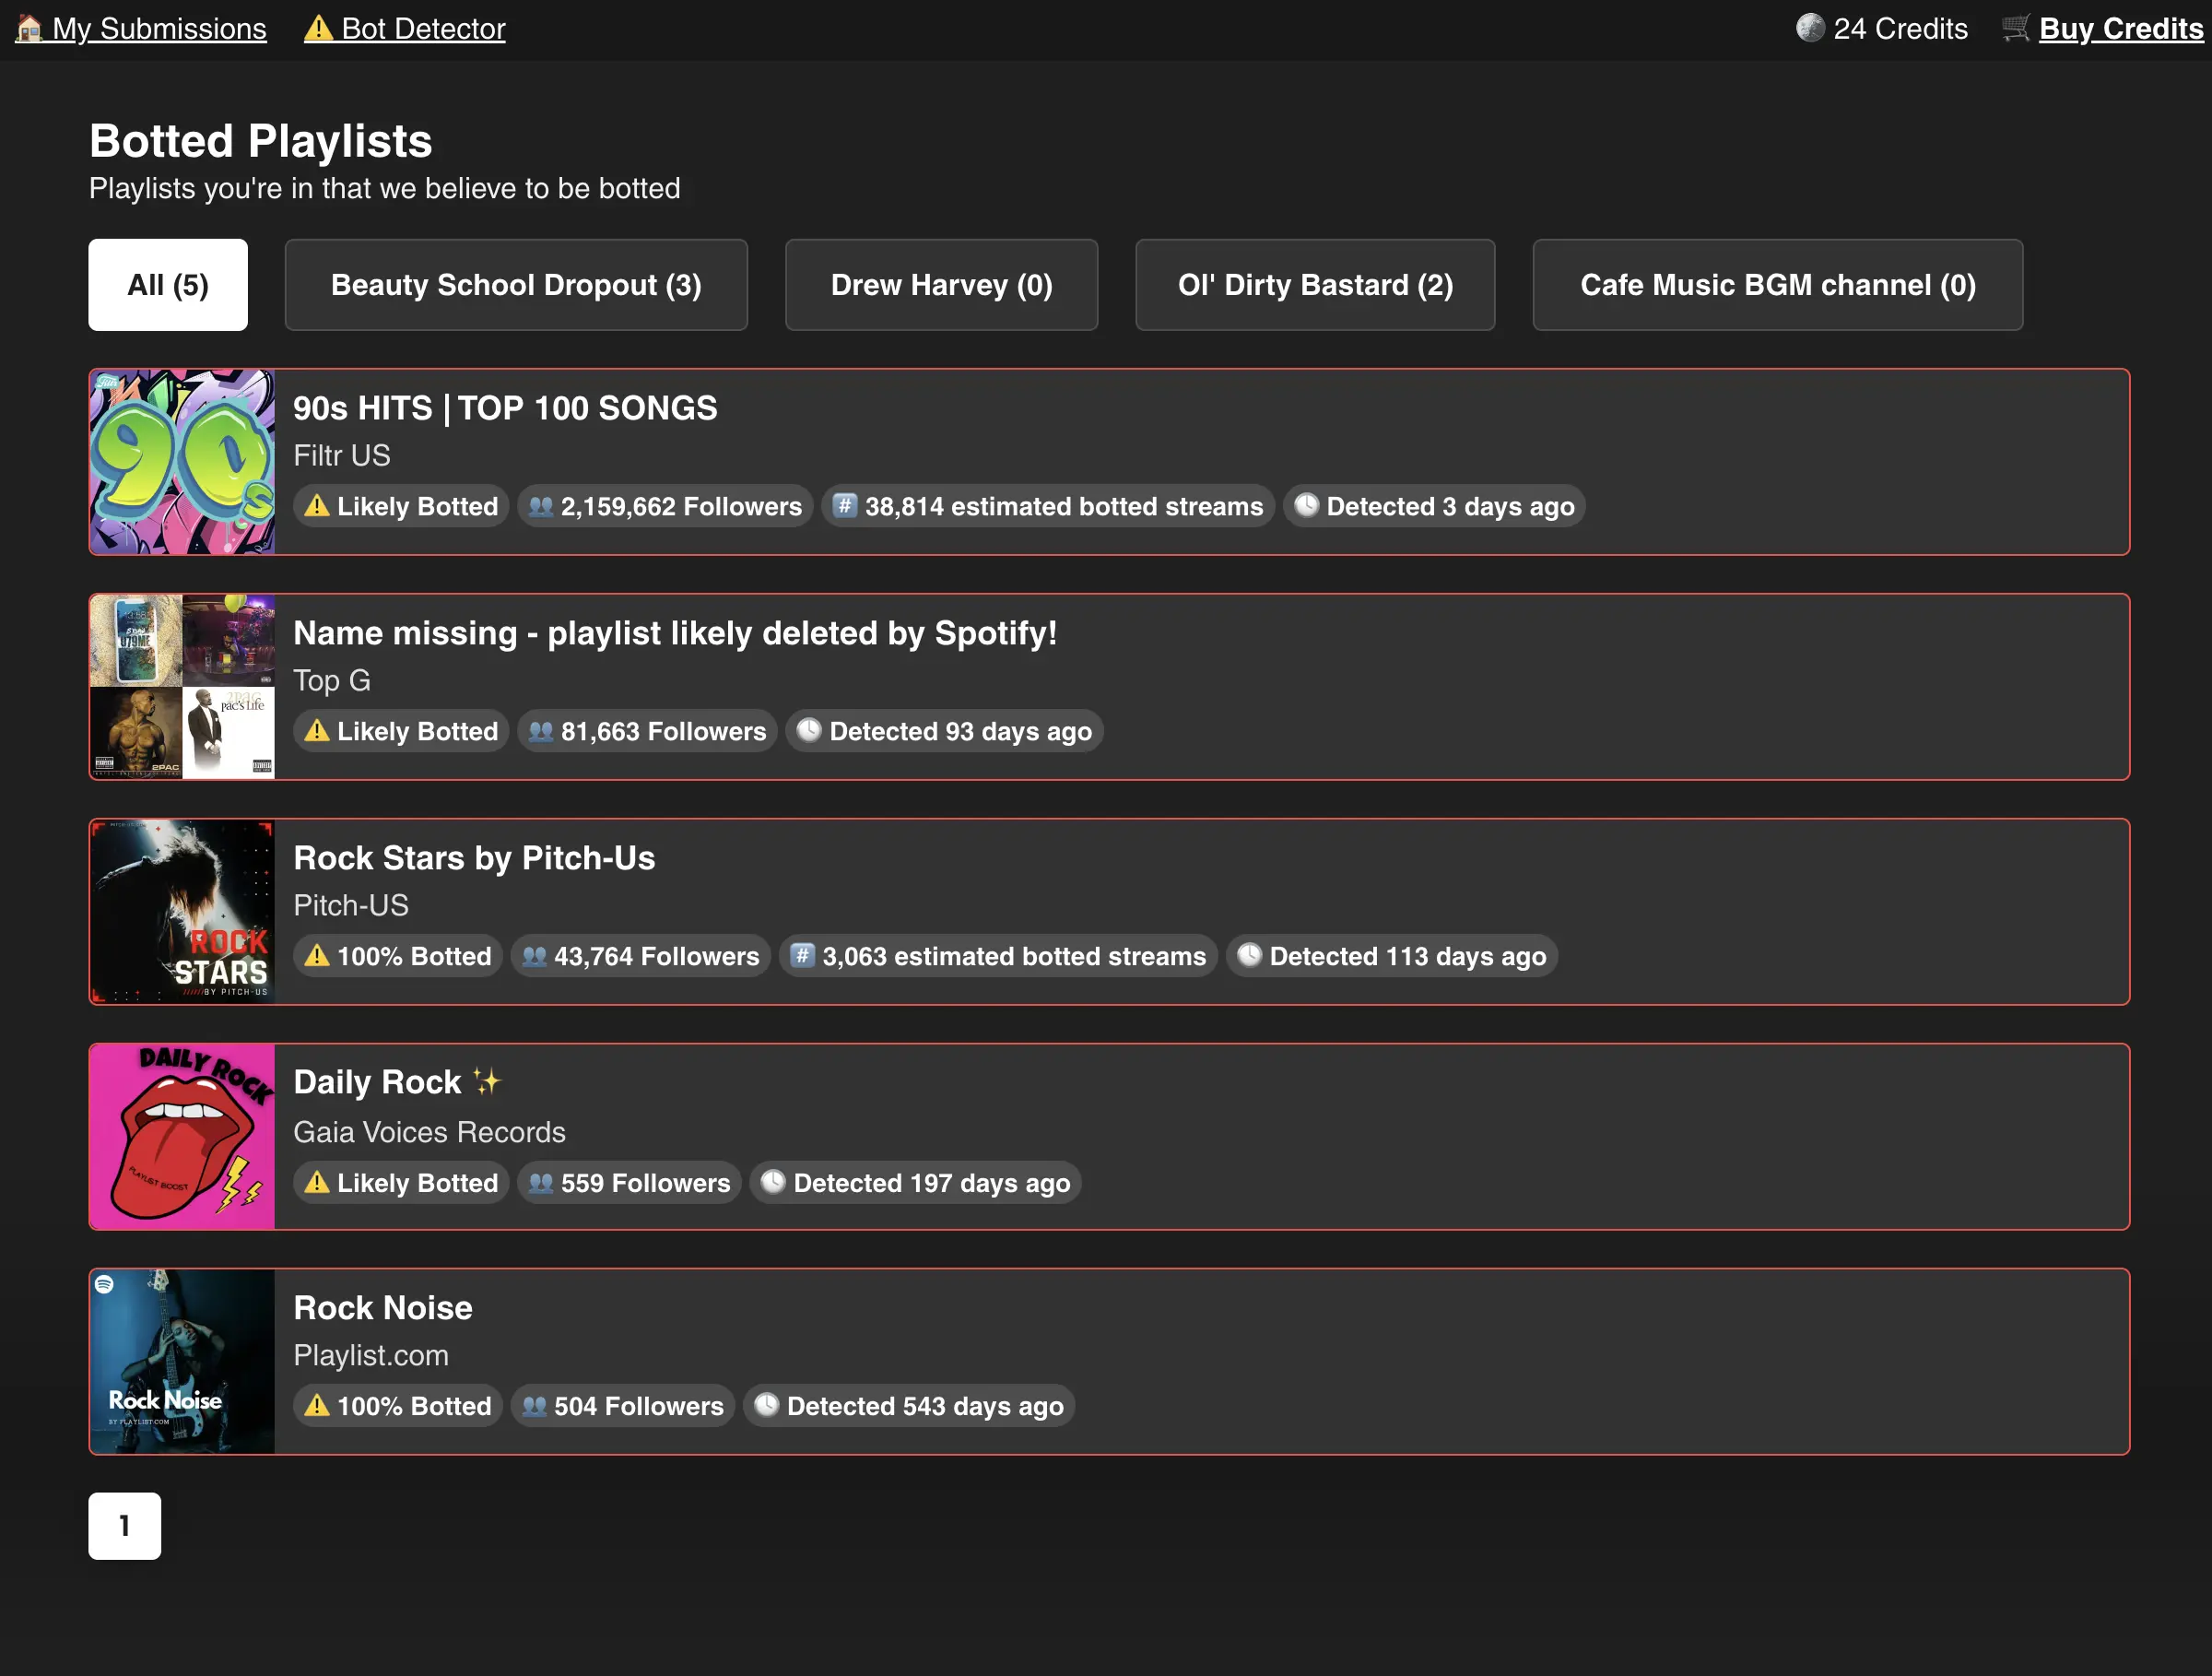Switch to the Beauty School Dropout (3) tab
The image size is (2212, 1676).
pyautogui.click(x=516, y=285)
